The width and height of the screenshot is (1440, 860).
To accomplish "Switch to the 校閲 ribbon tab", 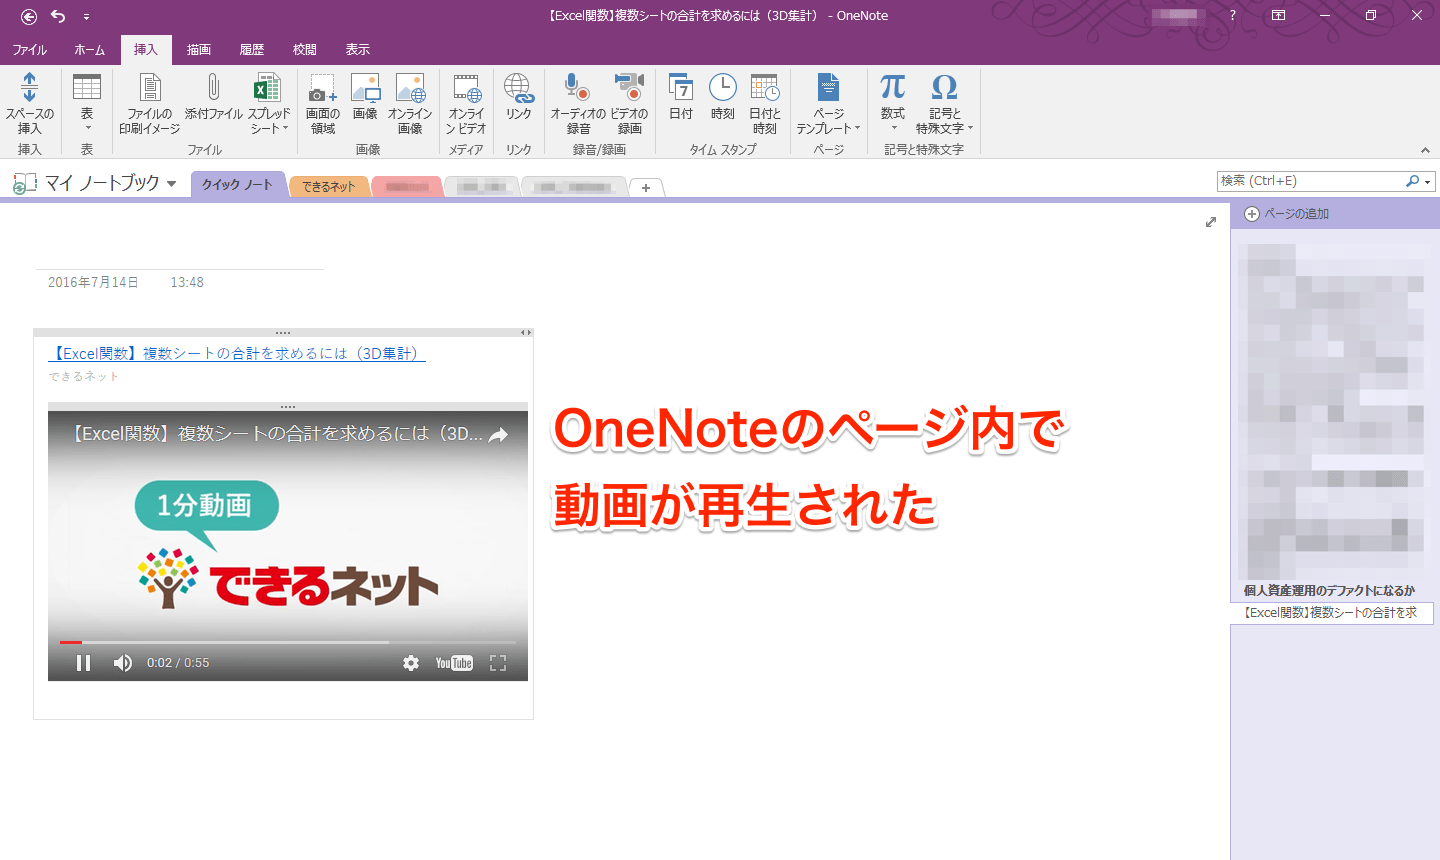I will 305,49.
